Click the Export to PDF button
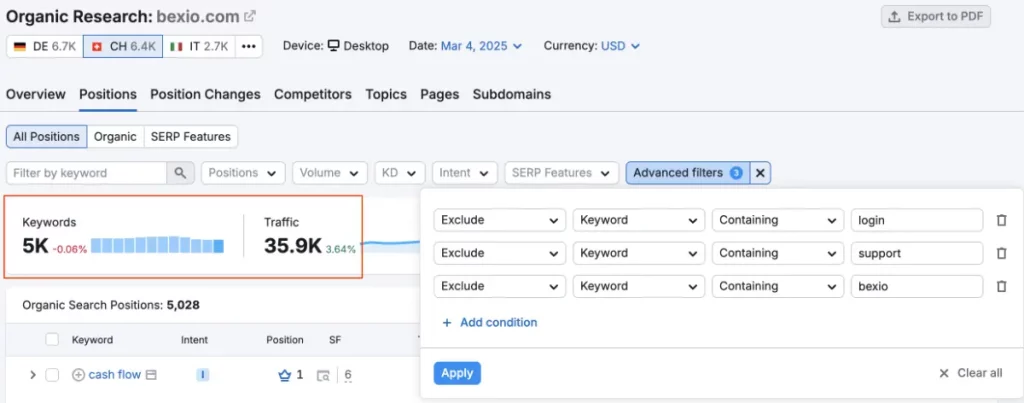The image size is (1024, 403). (x=936, y=16)
